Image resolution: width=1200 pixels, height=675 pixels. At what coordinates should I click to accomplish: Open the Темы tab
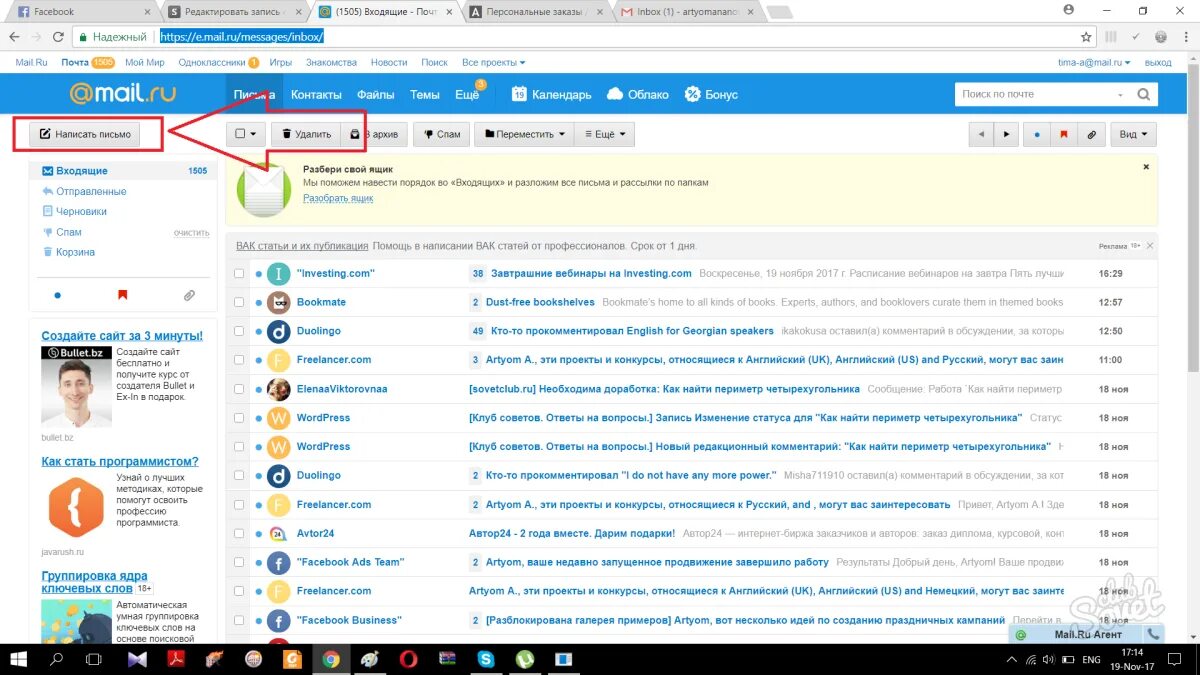(x=425, y=94)
